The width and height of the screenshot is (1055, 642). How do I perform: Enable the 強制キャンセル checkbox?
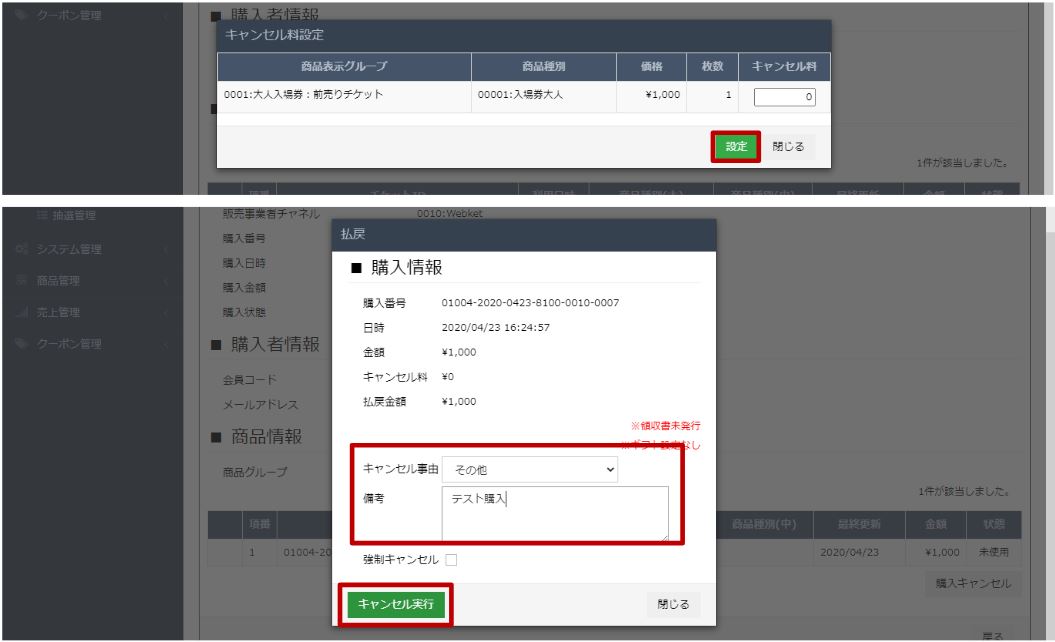point(449,561)
